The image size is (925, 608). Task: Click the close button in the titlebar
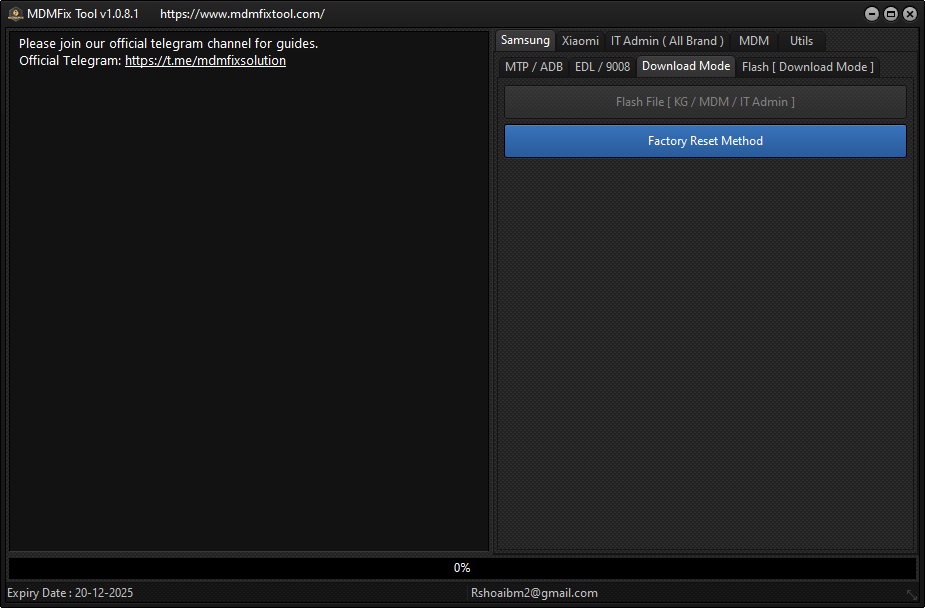pyautogui.click(x=909, y=13)
